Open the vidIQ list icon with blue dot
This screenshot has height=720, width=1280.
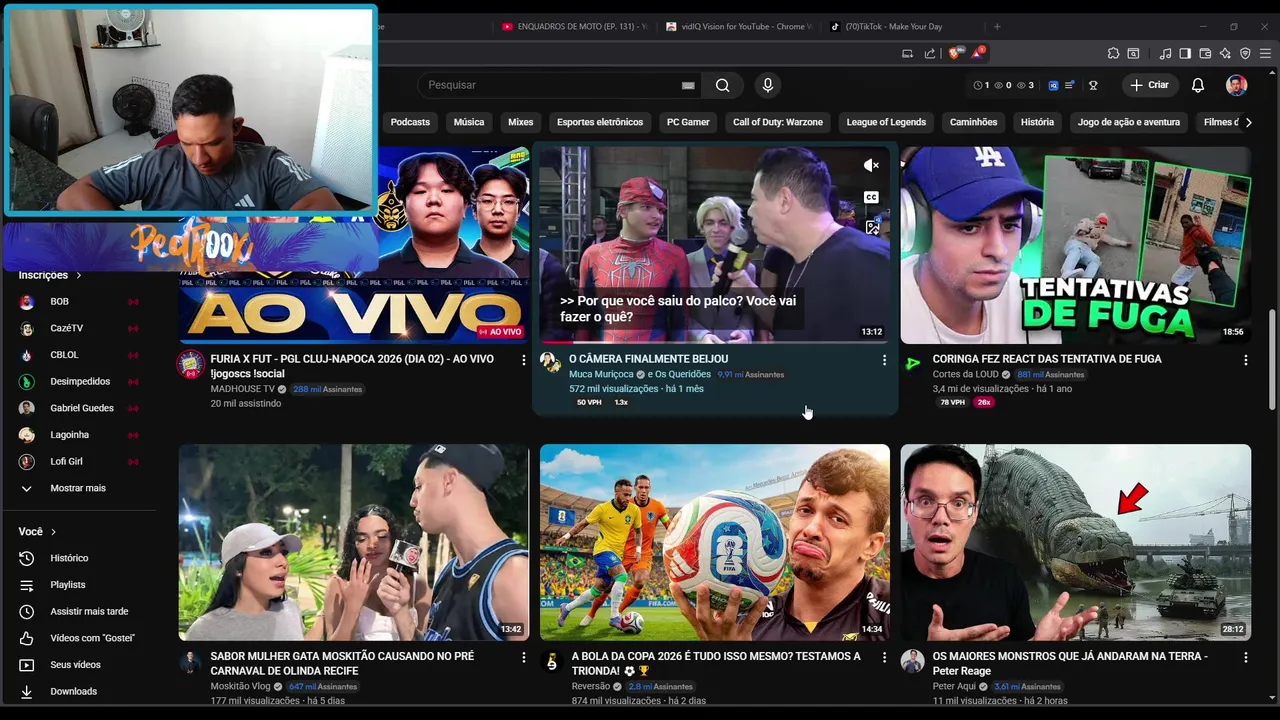tap(1070, 85)
